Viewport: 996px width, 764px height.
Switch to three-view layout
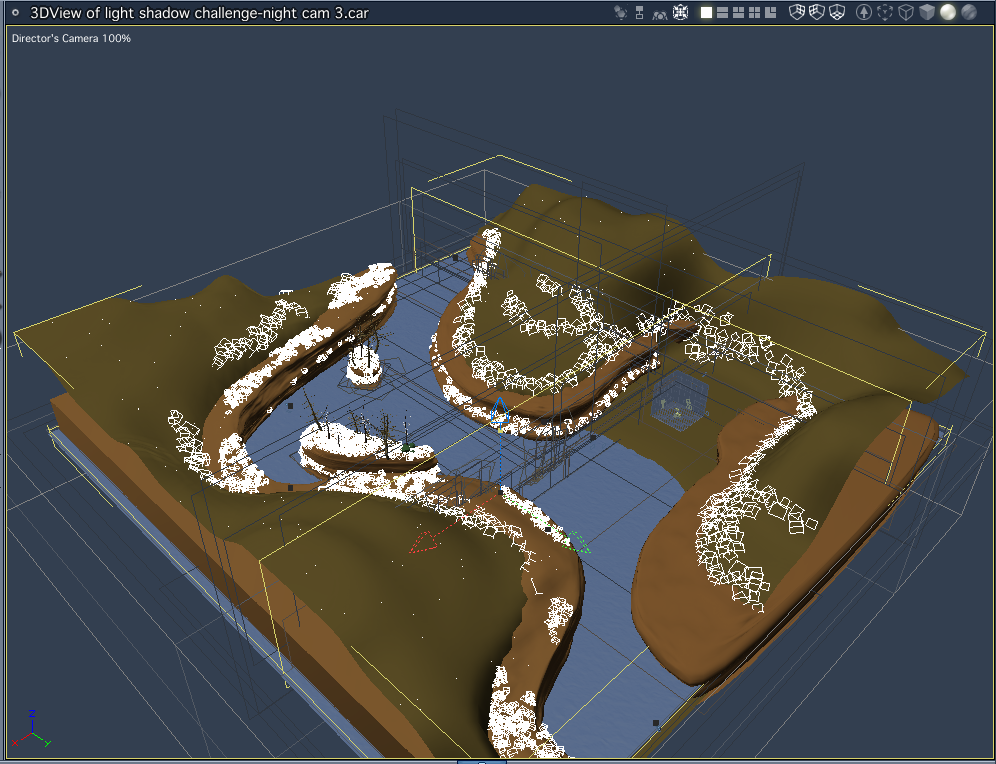point(738,12)
